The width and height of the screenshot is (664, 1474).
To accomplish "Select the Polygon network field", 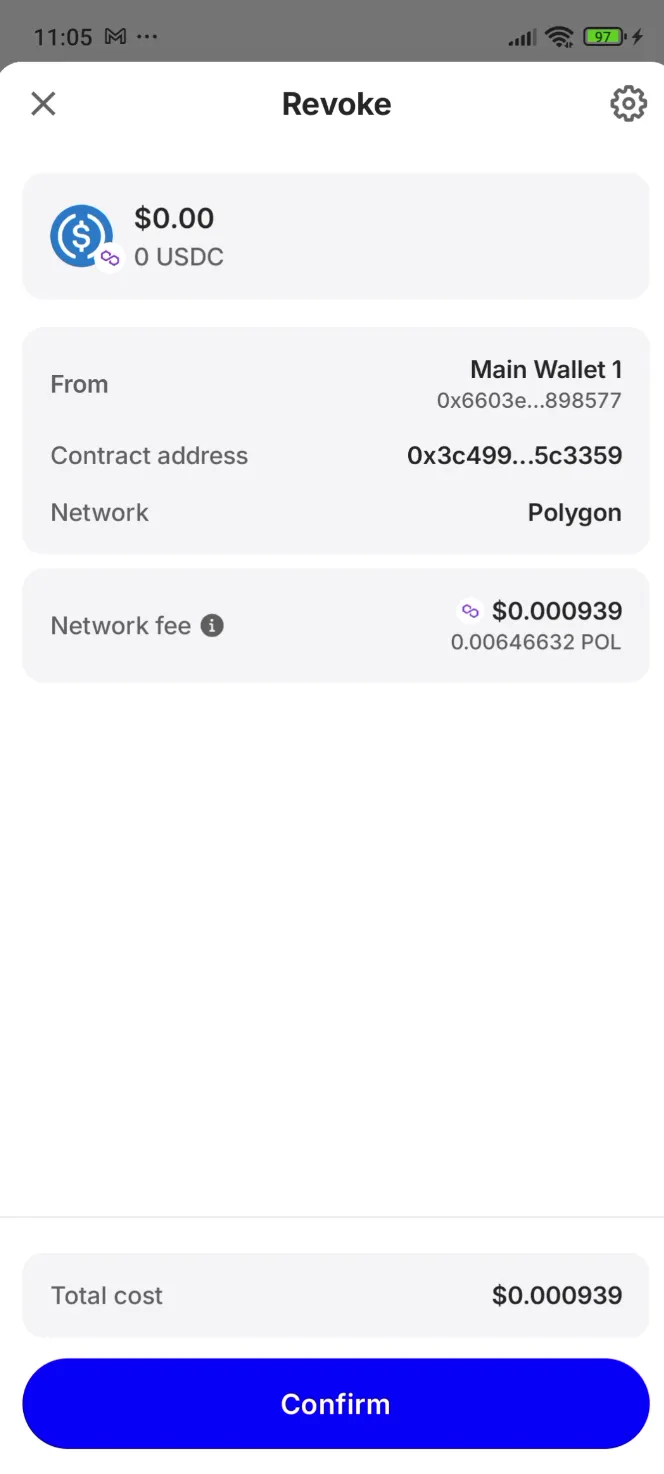I will [x=574, y=512].
